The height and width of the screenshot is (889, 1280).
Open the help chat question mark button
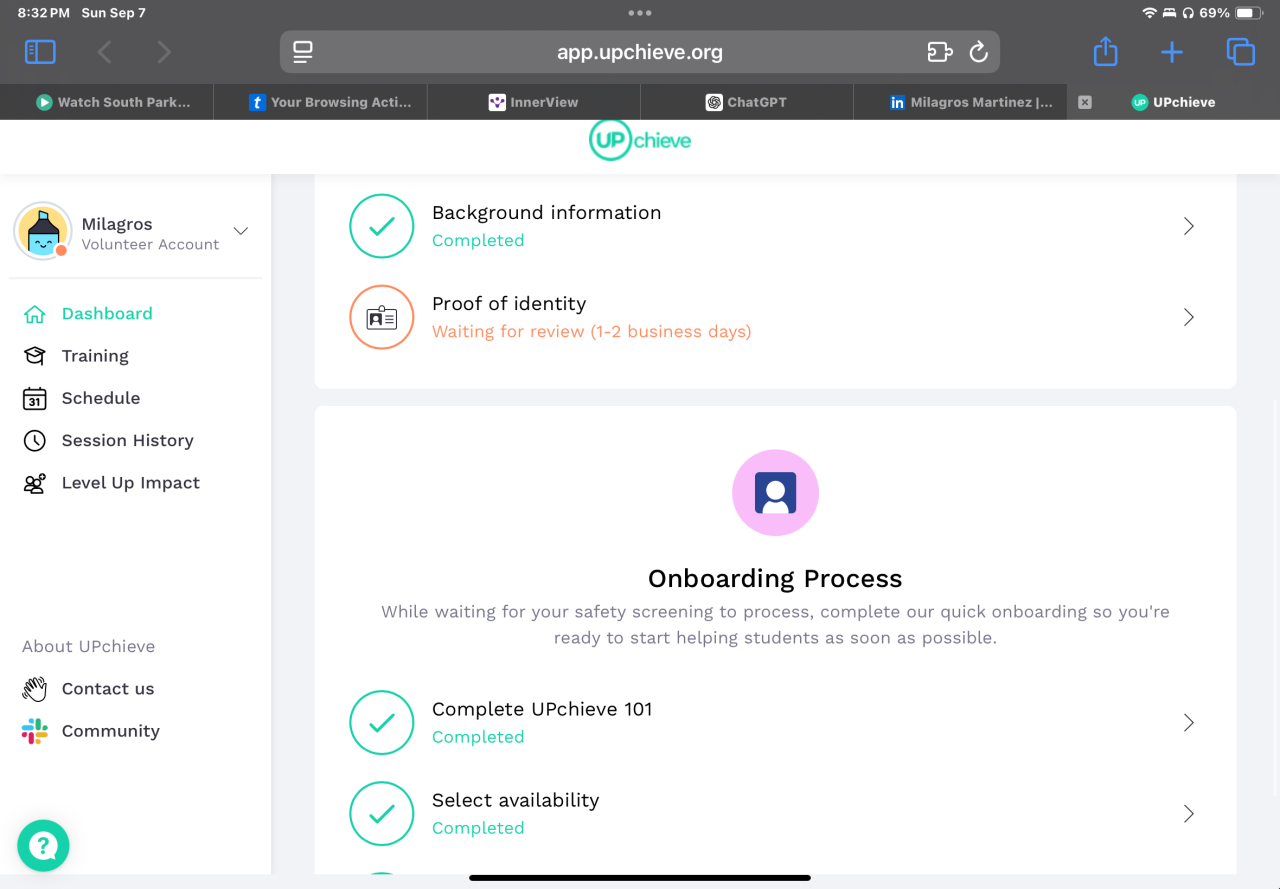[x=43, y=846]
